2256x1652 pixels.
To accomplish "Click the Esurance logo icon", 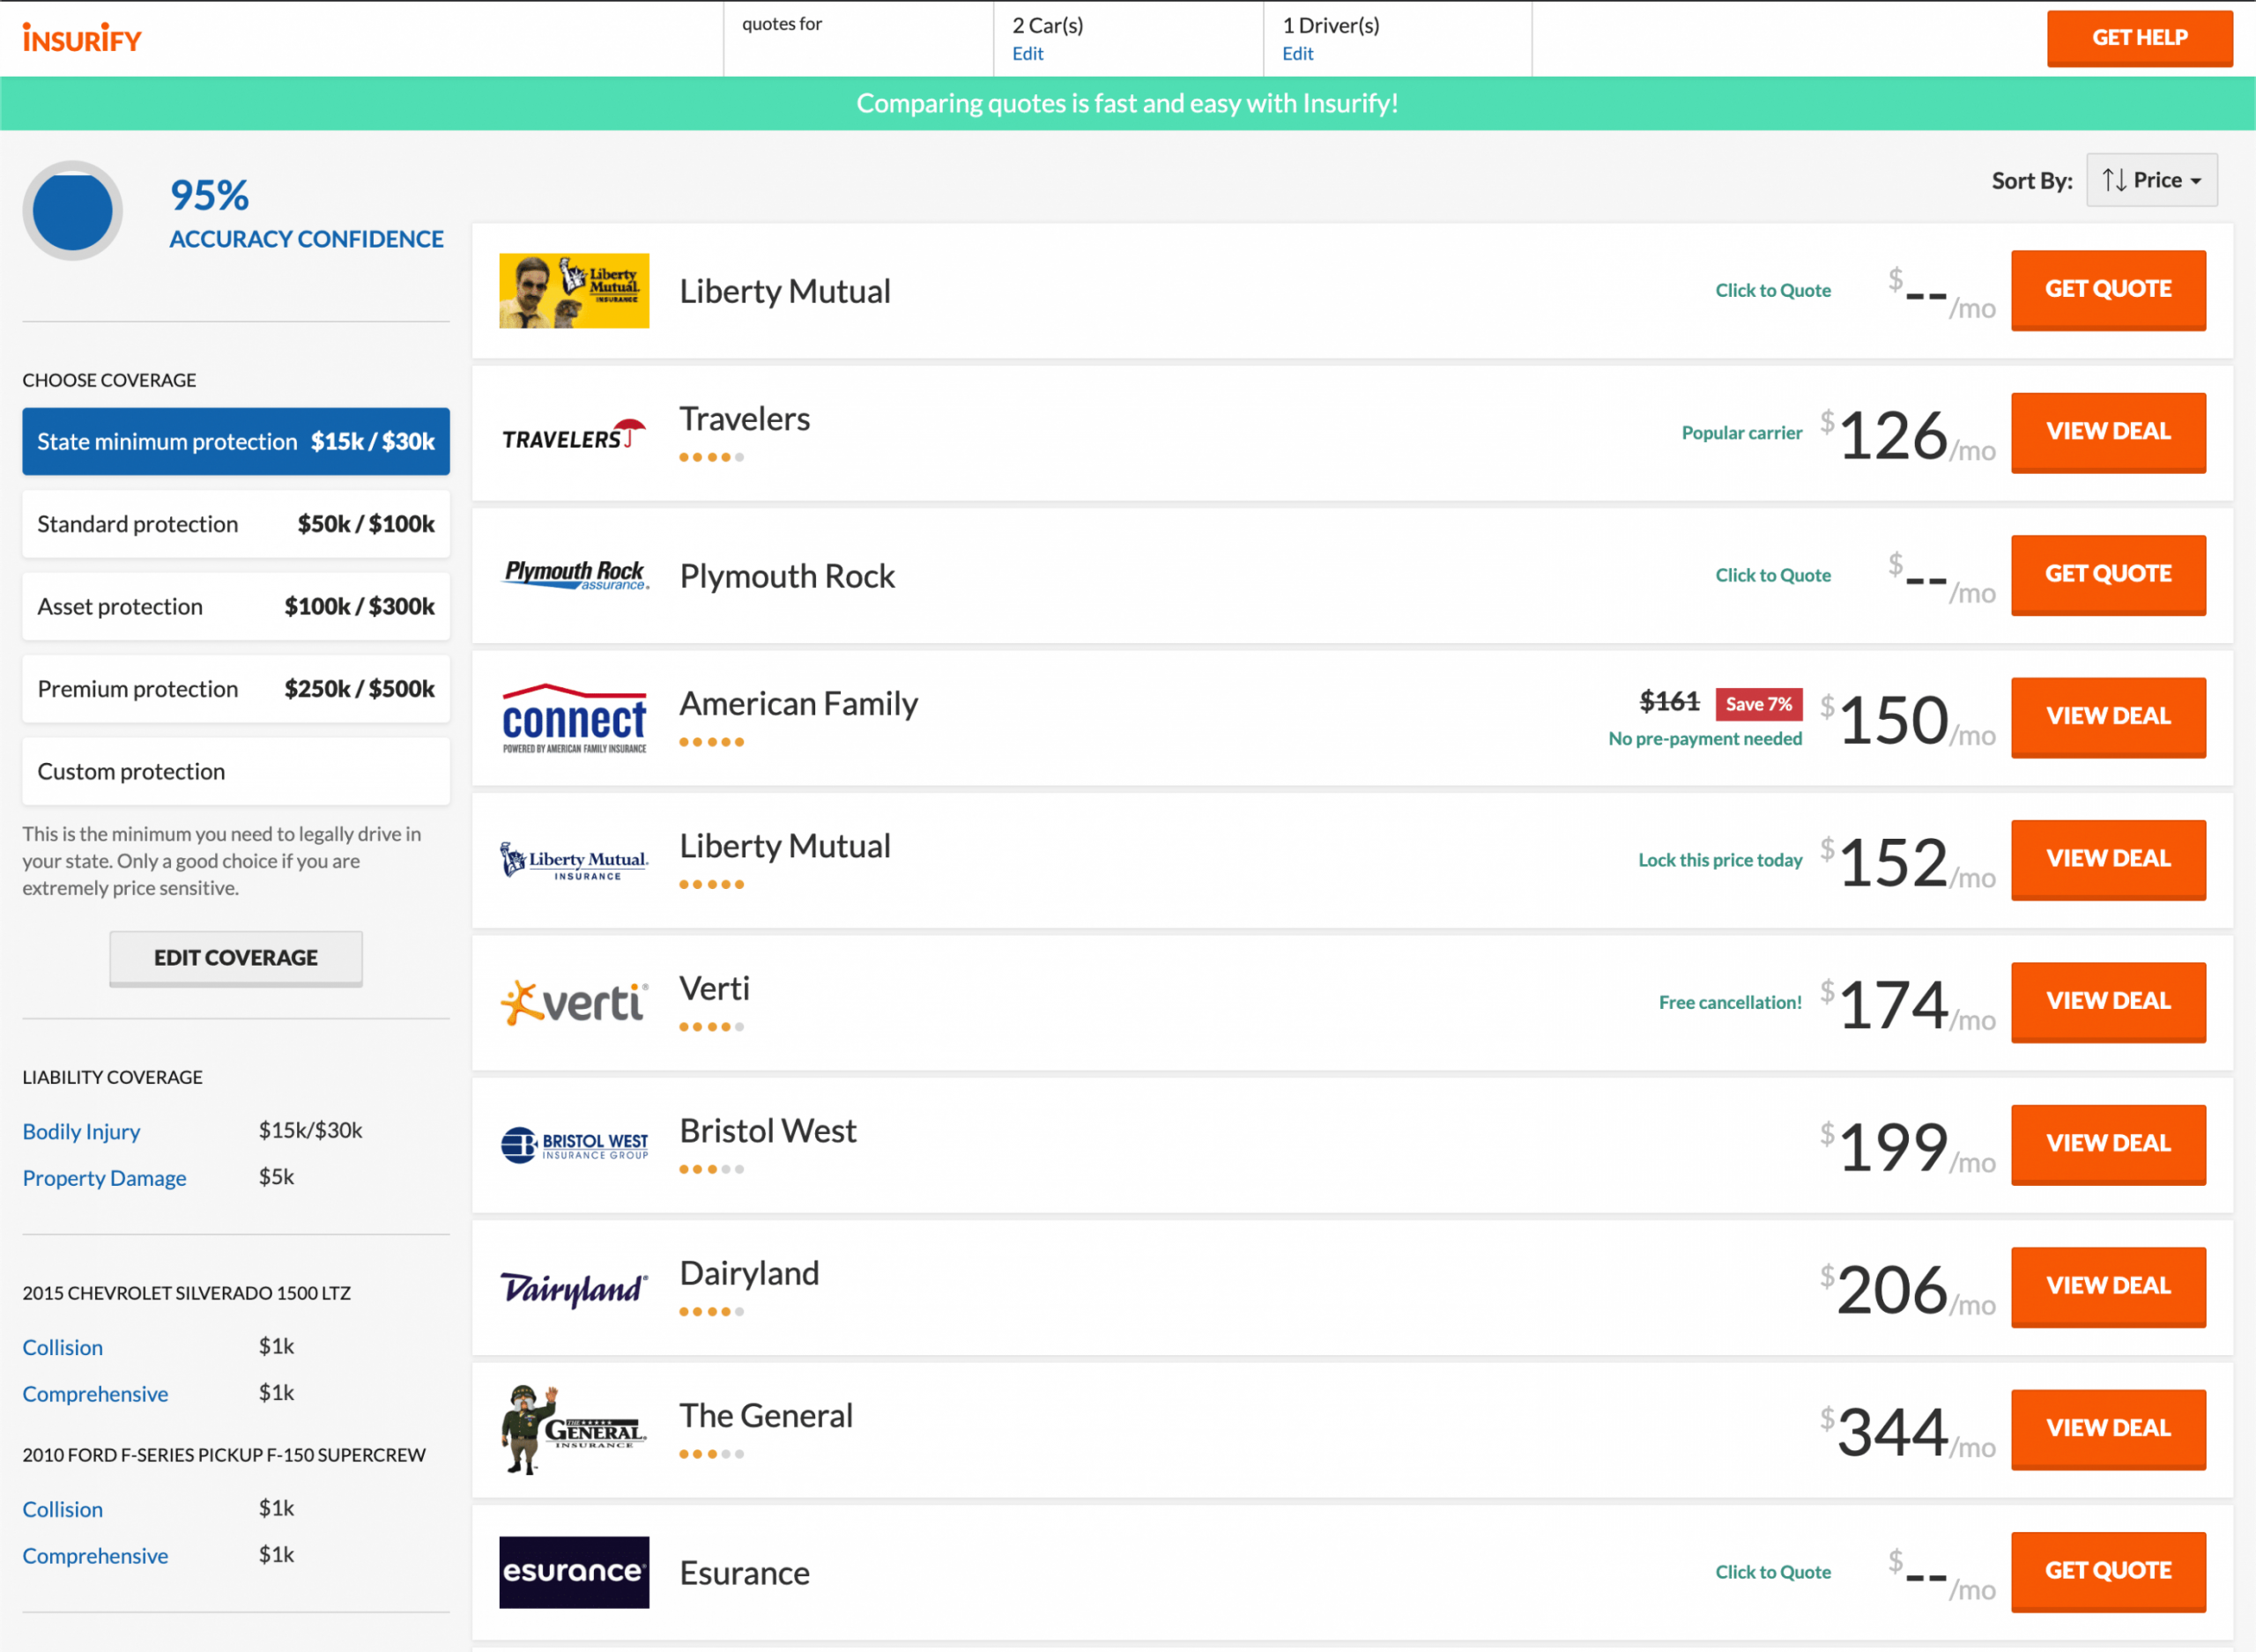I will (x=575, y=1570).
